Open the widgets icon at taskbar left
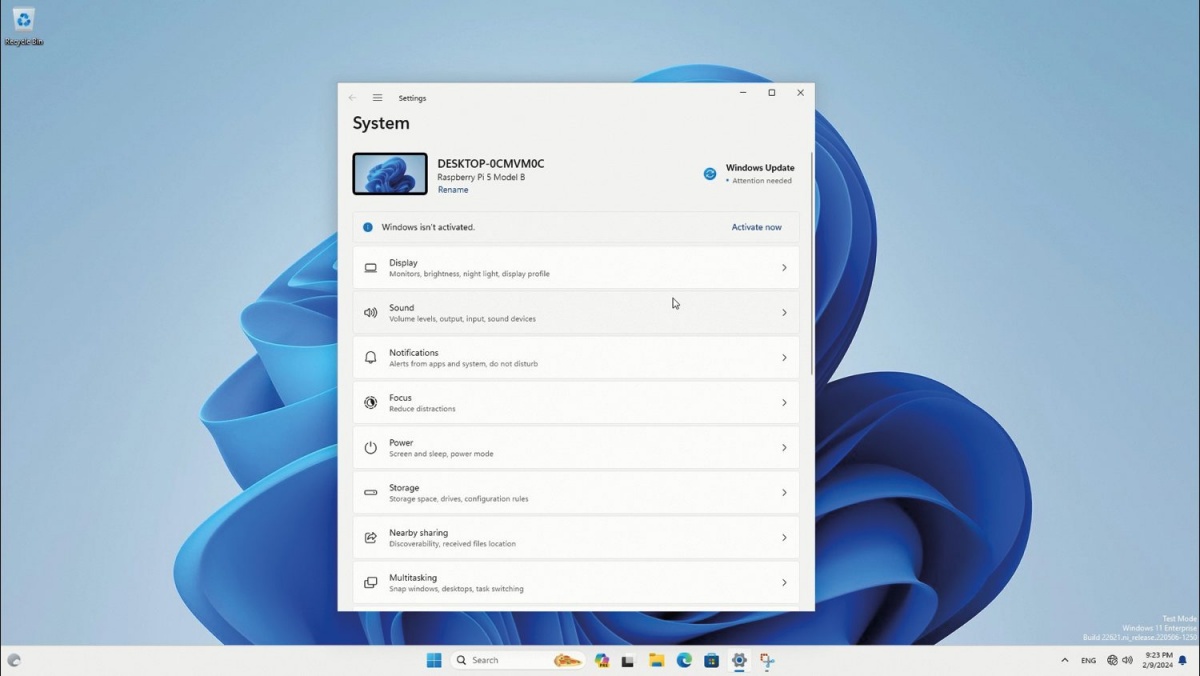Image resolution: width=1200 pixels, height=676 pixels. (x=14, y=660)
